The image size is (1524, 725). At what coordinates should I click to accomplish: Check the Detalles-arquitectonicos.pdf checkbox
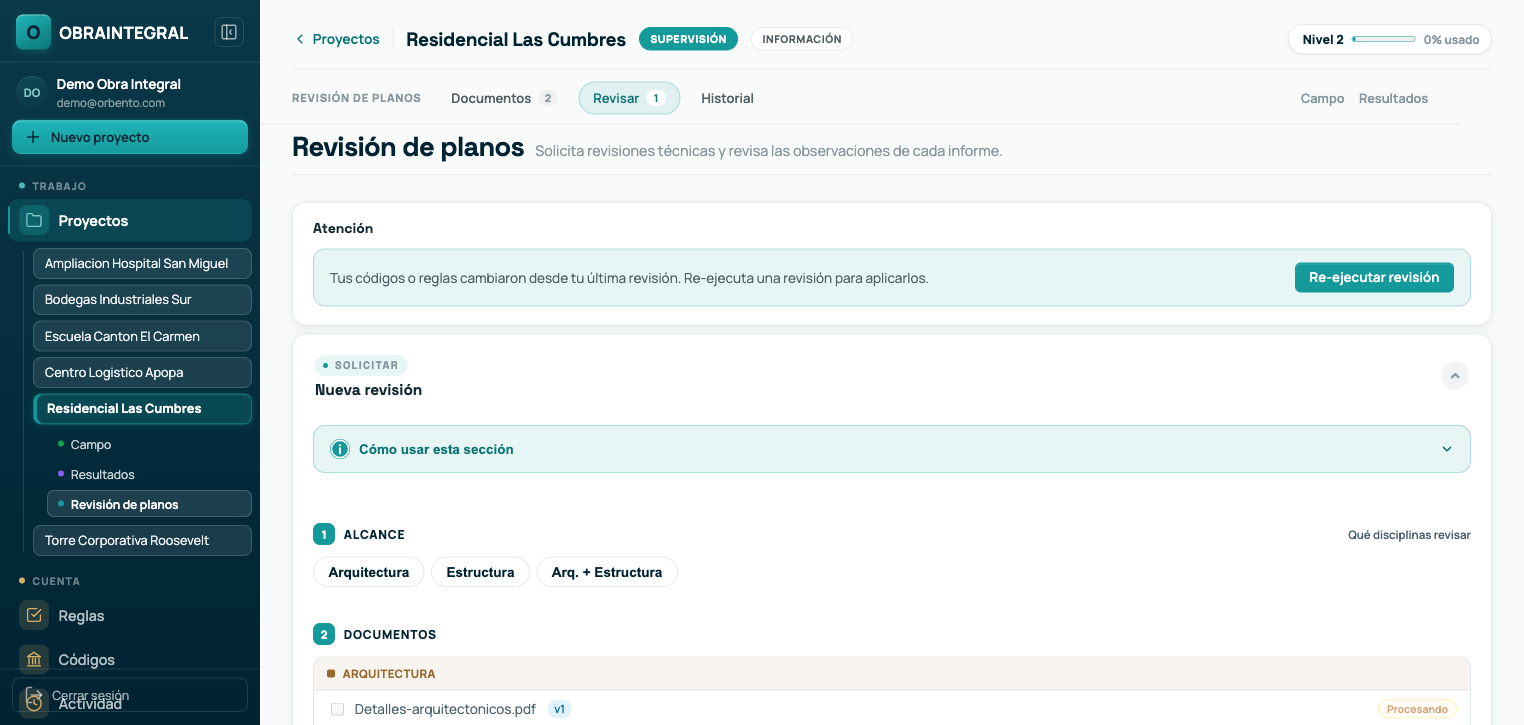coord(337,709)
